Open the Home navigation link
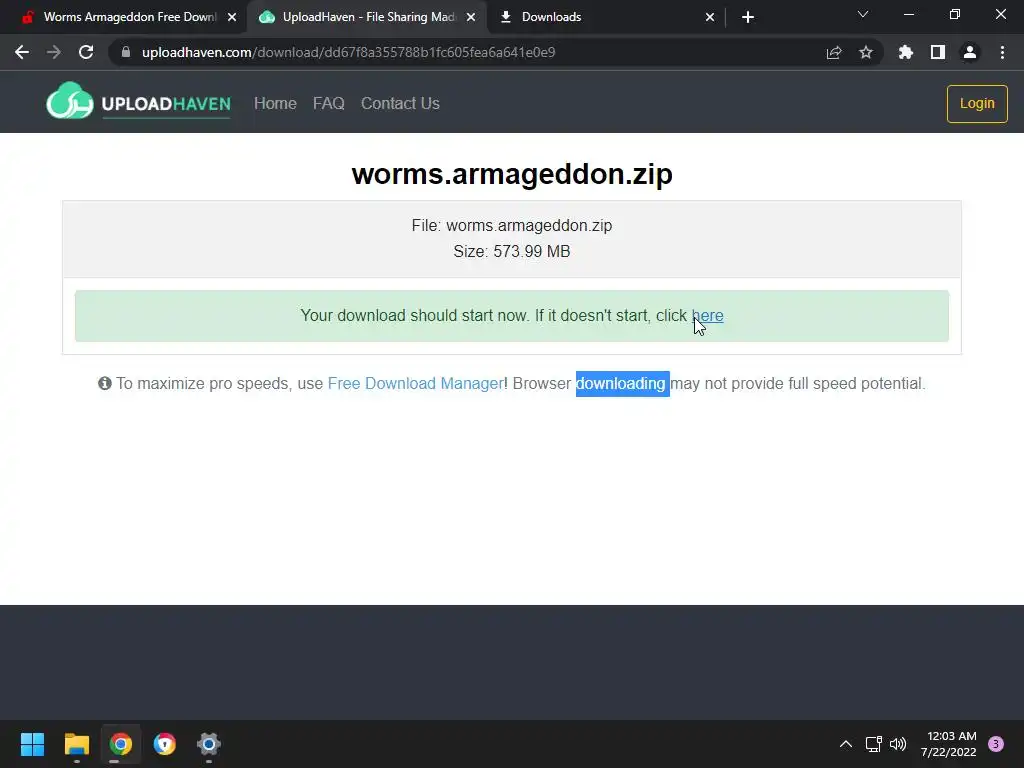Screen dimensions: 1024x768 tap(275, 103)
